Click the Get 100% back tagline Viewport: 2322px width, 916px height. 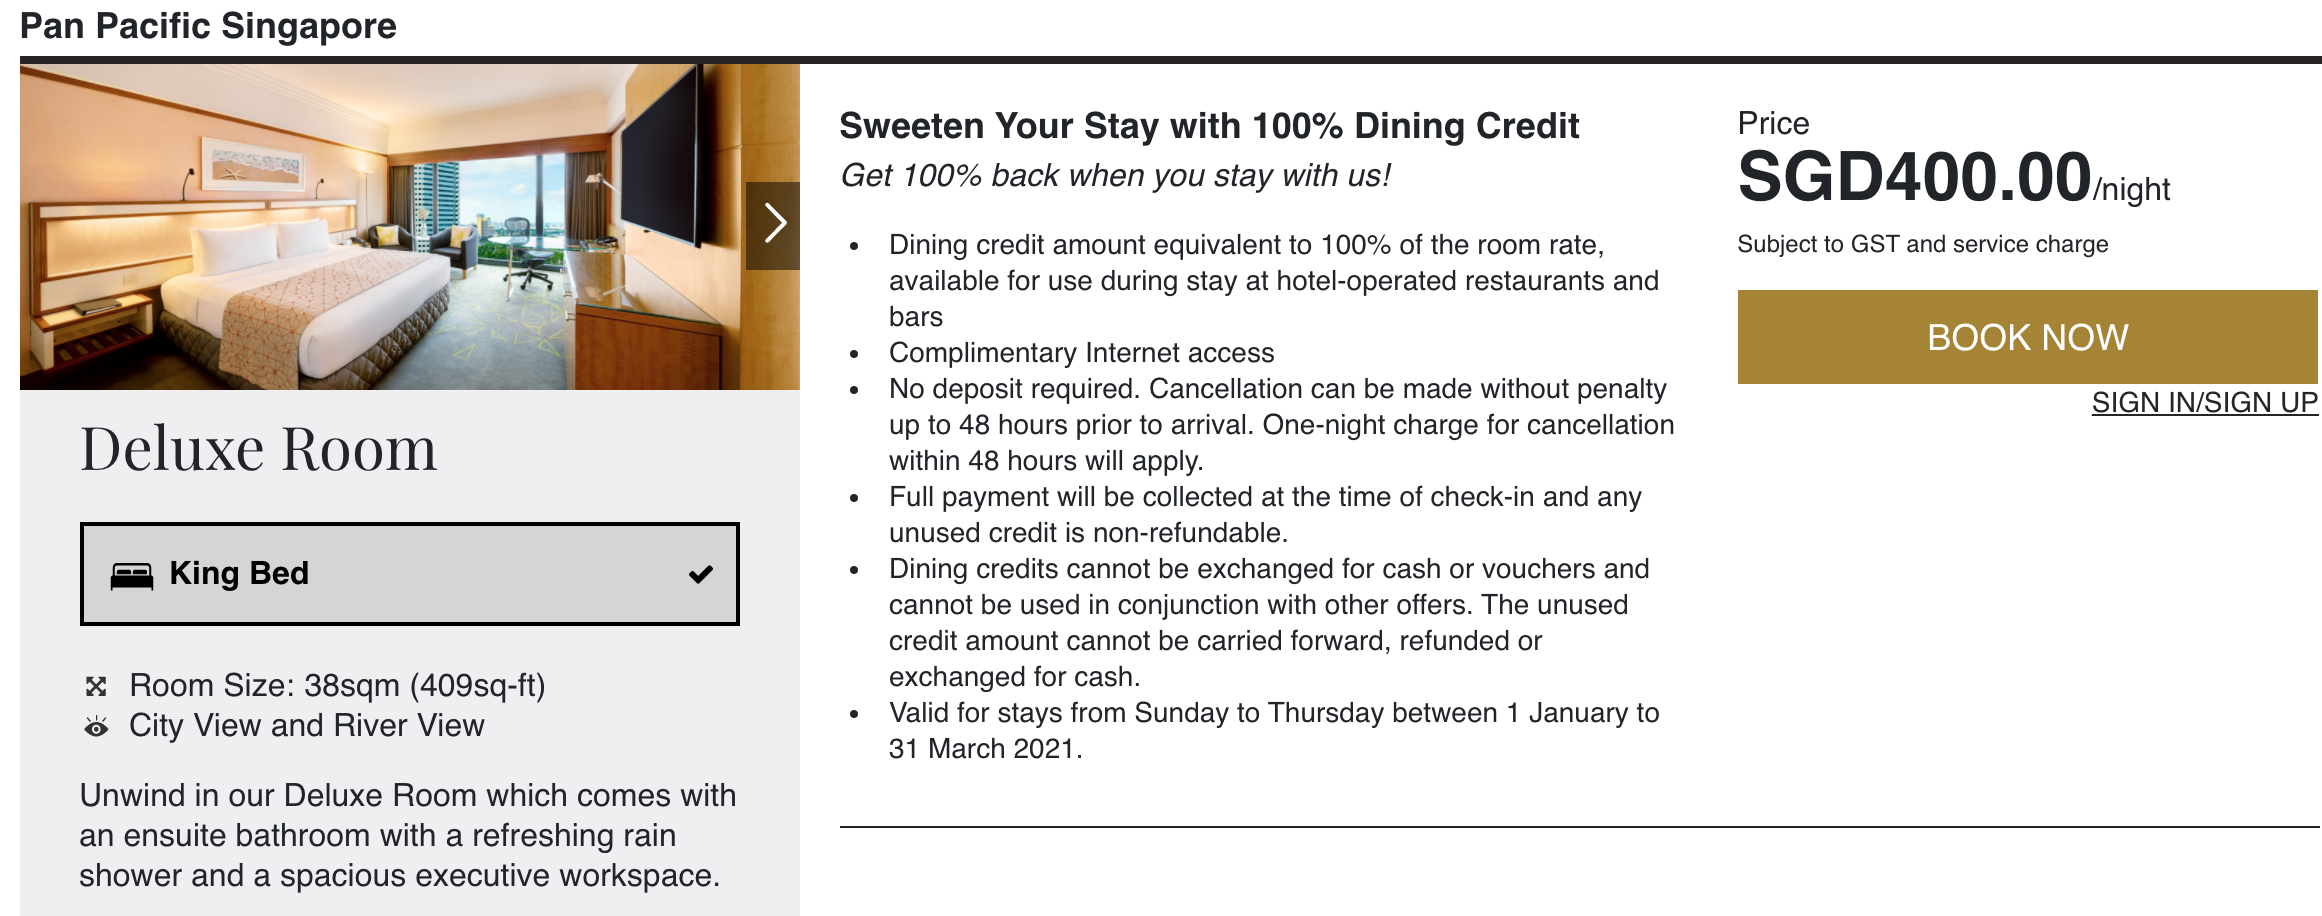1115,176
